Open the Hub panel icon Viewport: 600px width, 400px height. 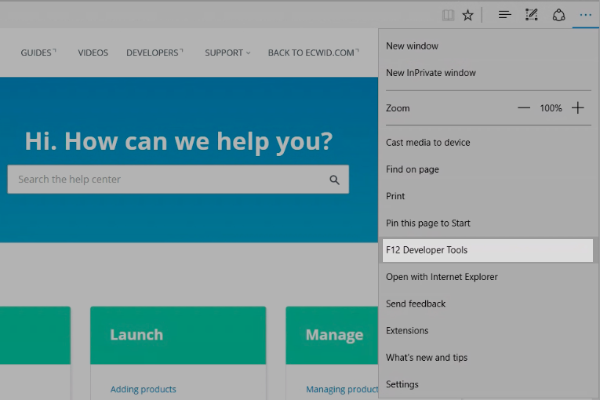(x=505, y=15)
